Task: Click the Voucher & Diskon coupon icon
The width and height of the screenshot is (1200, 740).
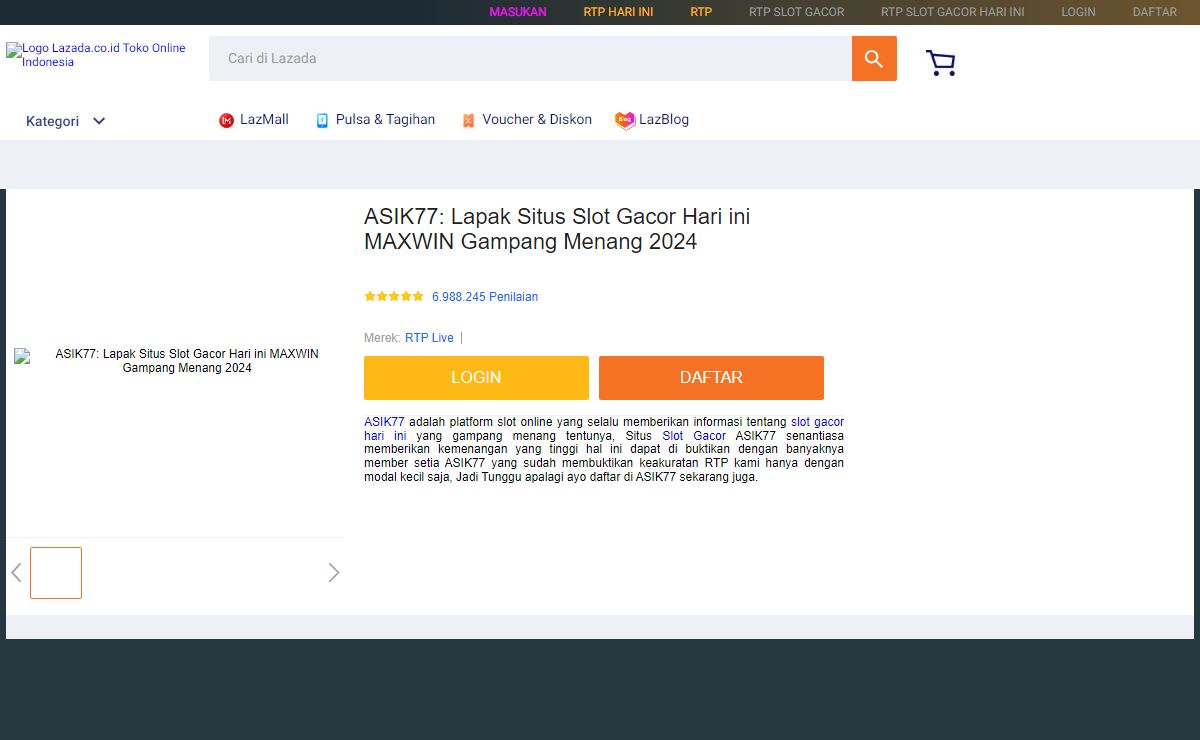Action: [x=468, y=120]
